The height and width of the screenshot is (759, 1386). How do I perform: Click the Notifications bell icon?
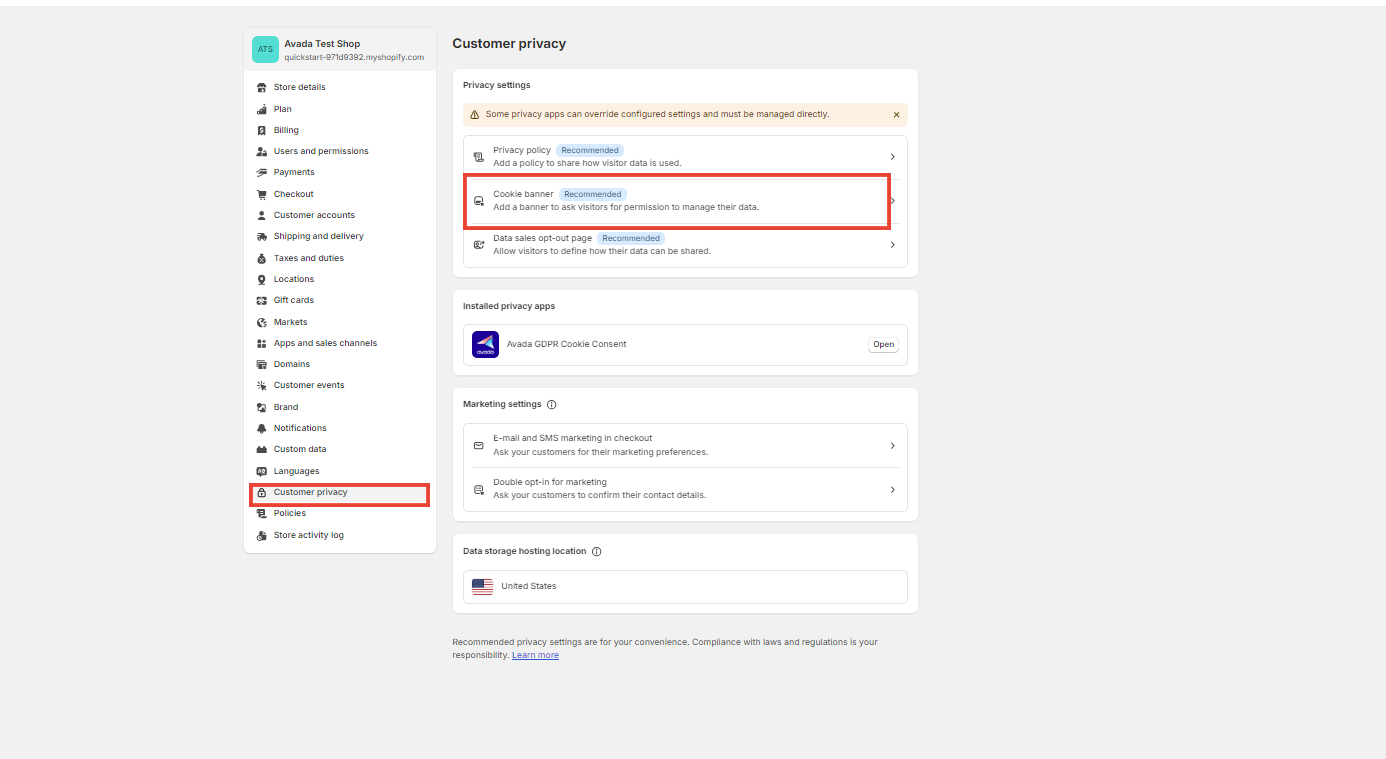click(262, 428)
